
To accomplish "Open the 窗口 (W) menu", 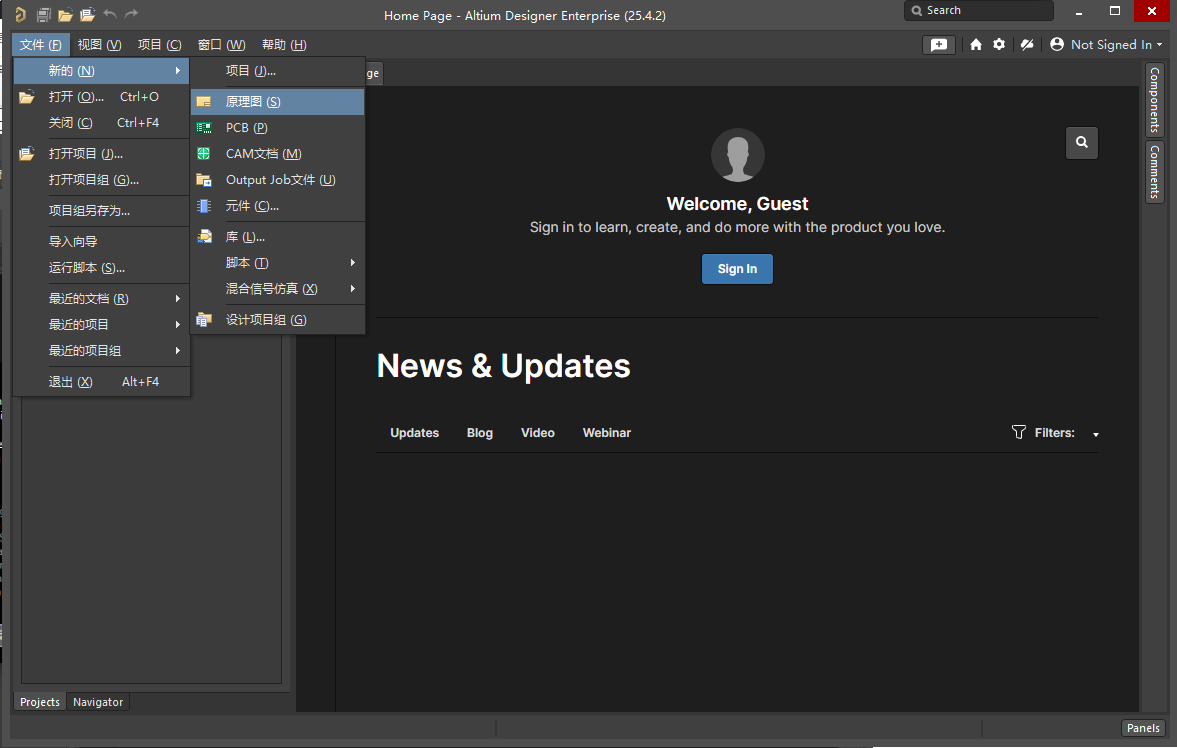I will (221, 44).
